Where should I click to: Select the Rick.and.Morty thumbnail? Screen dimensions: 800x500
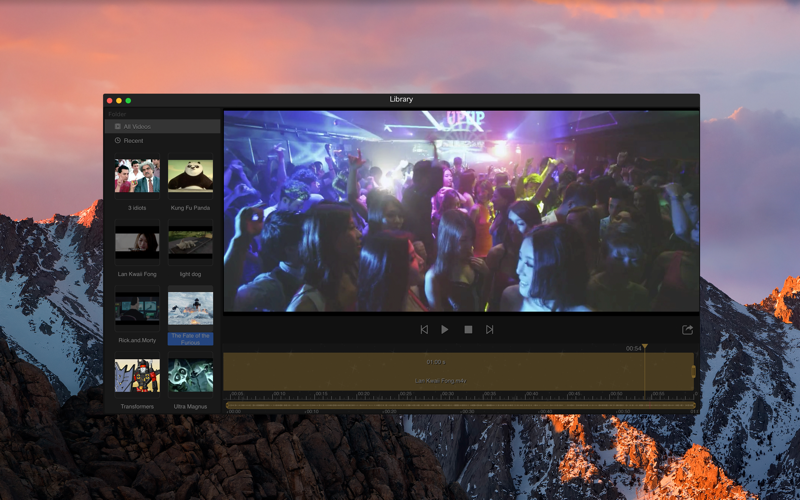[137, 308]
